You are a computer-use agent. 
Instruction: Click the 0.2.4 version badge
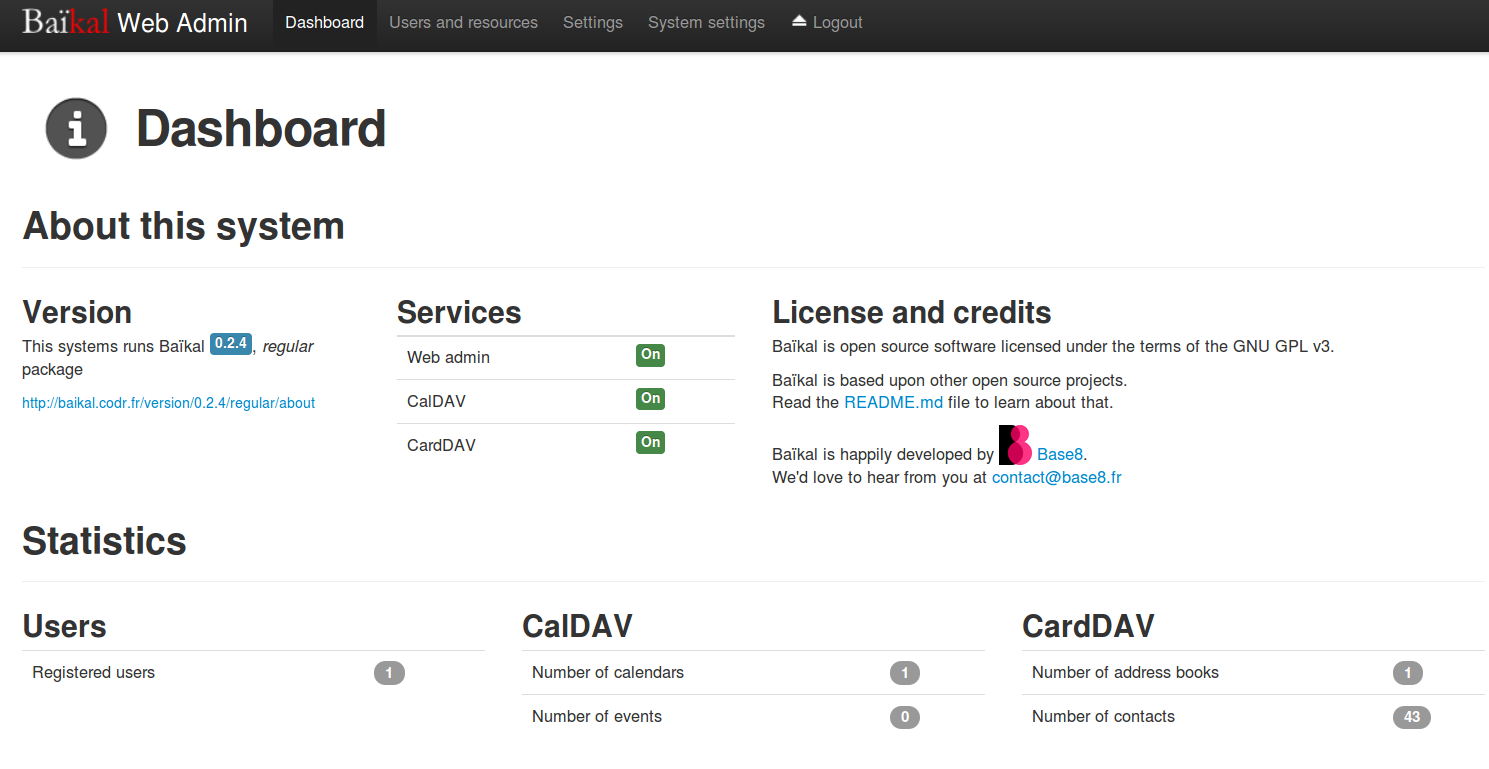pos(231,344)
